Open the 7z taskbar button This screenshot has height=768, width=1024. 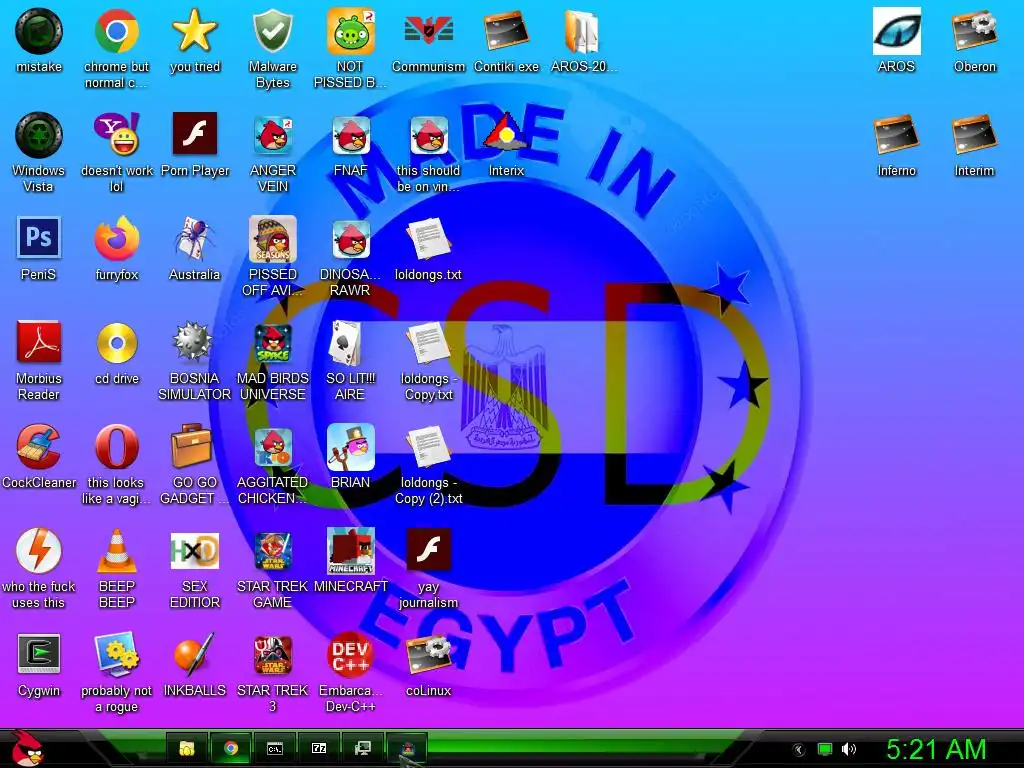pyautogui.click(x=319, y=748)
